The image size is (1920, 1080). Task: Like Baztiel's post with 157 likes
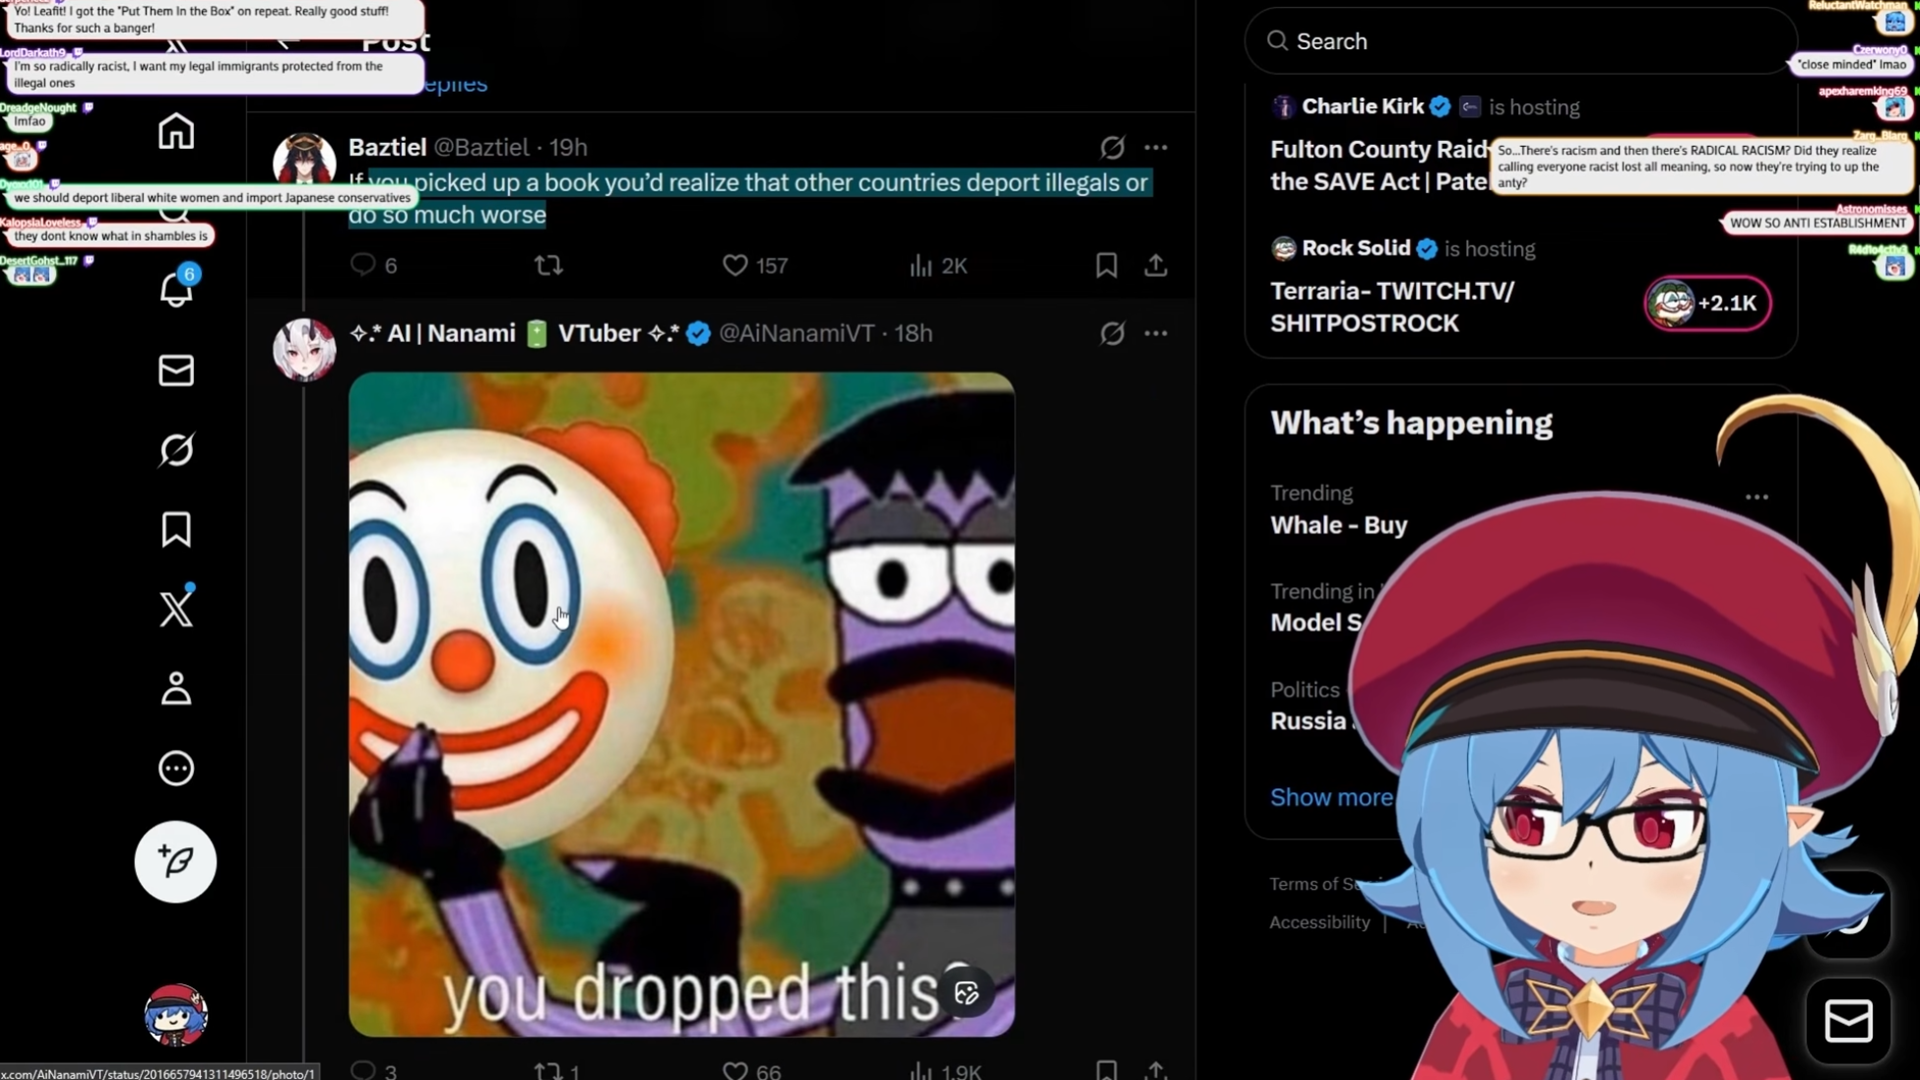(x=754, y=265)
